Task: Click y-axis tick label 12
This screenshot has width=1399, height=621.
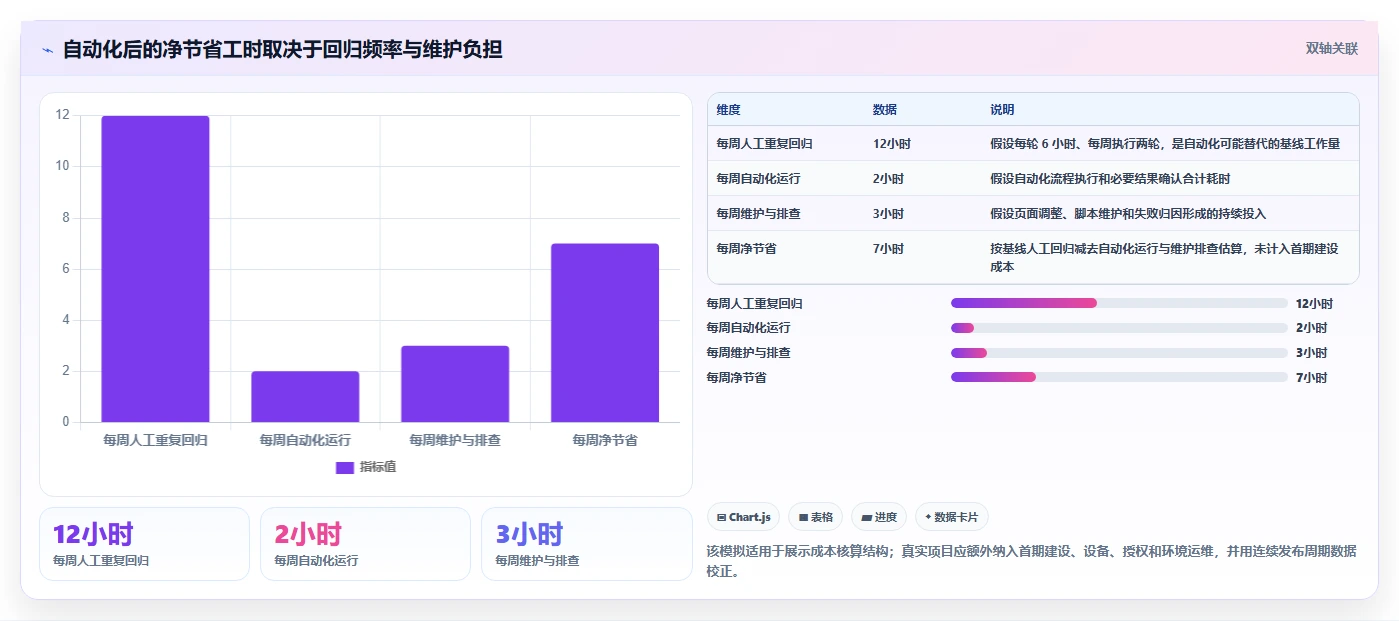Action: pyautogui.click(x=63, y=115)
